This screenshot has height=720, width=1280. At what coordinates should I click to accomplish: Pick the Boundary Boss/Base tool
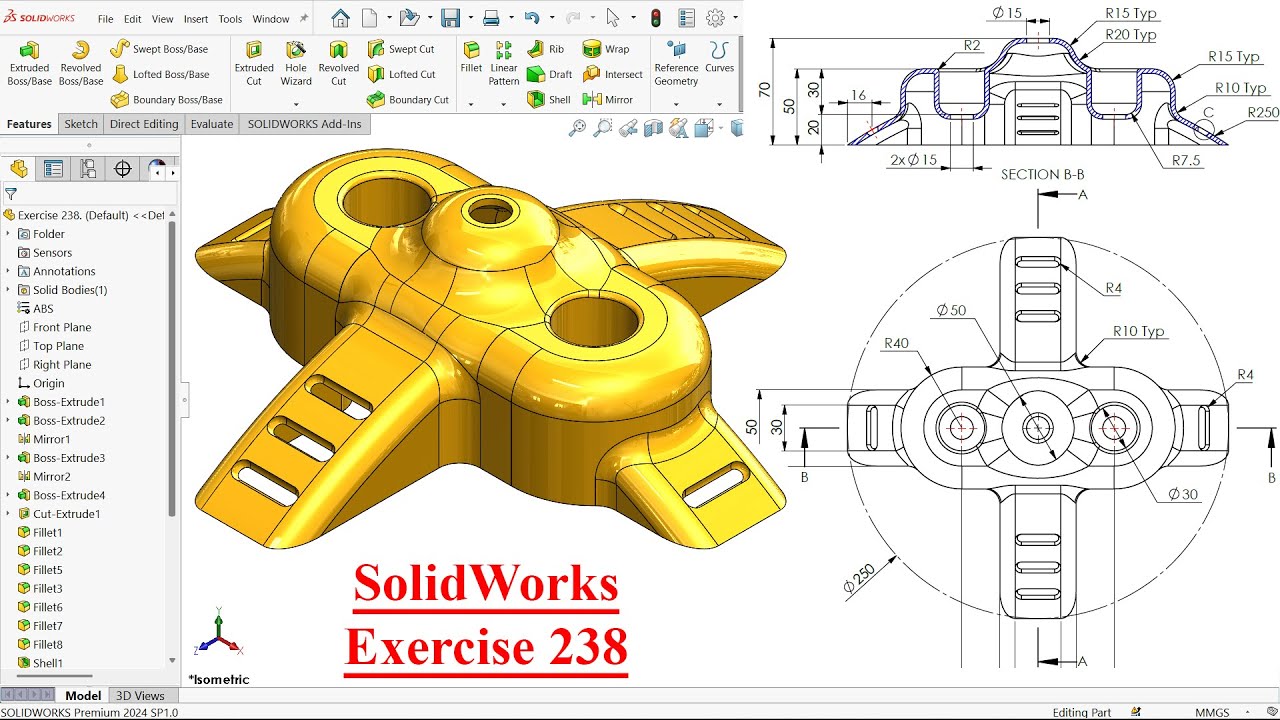pyautogui.click(x=166, y=100)
